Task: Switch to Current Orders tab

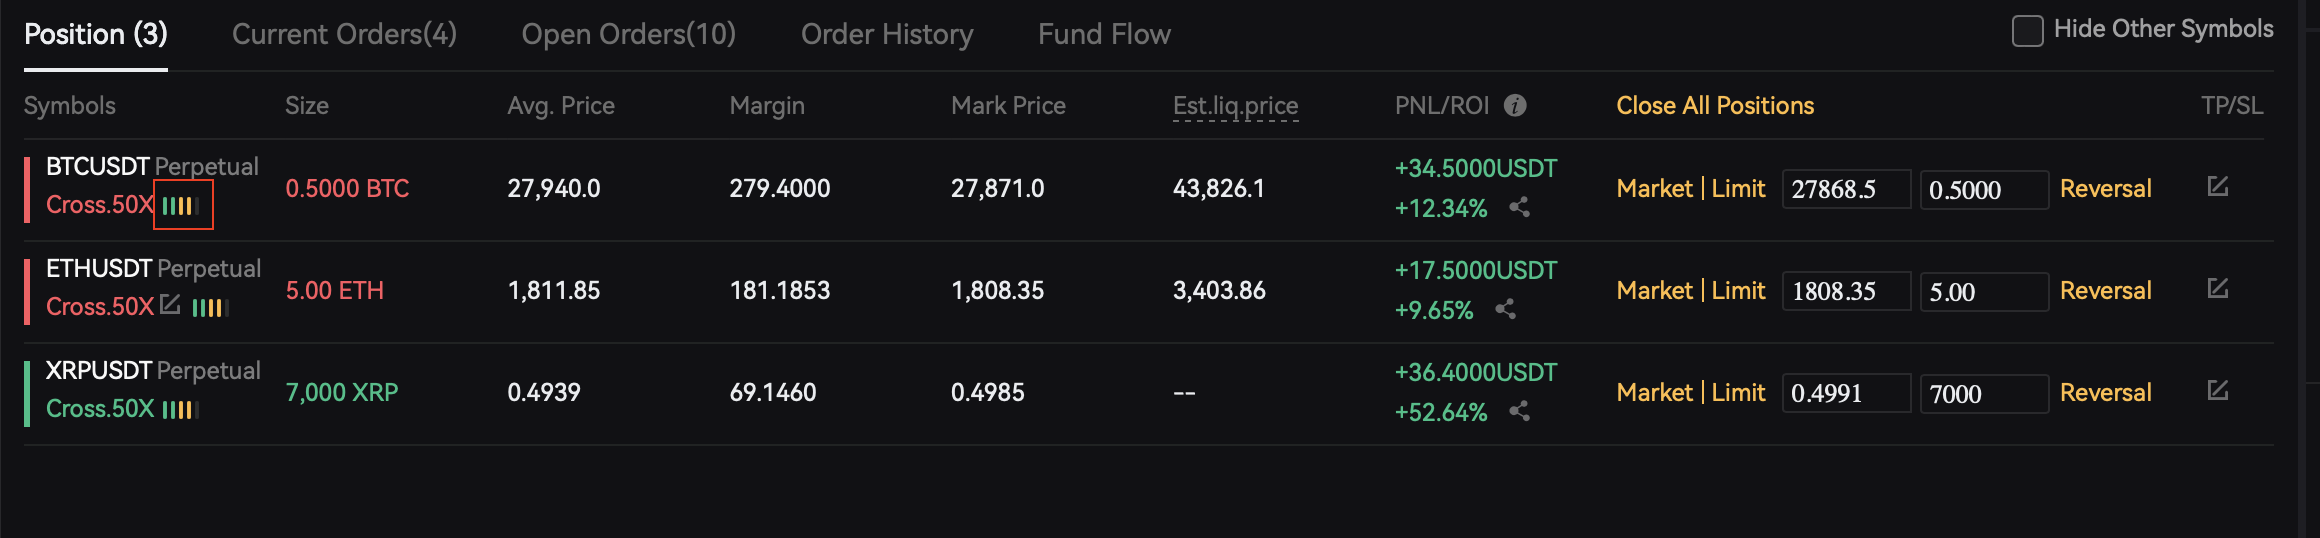Action: coord(344,34)
